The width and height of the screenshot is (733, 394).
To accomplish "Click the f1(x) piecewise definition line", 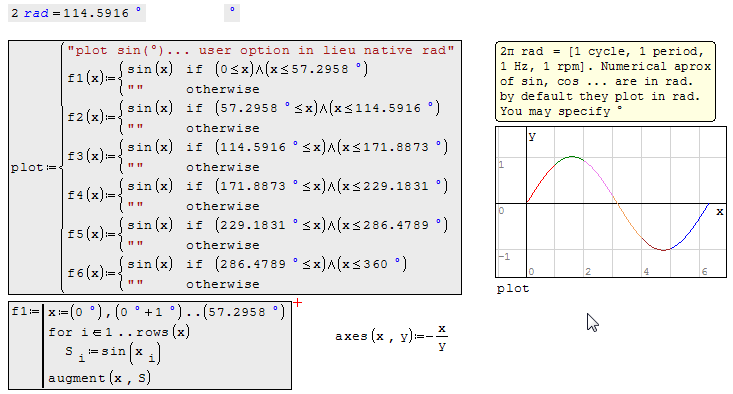I will 217,79.
